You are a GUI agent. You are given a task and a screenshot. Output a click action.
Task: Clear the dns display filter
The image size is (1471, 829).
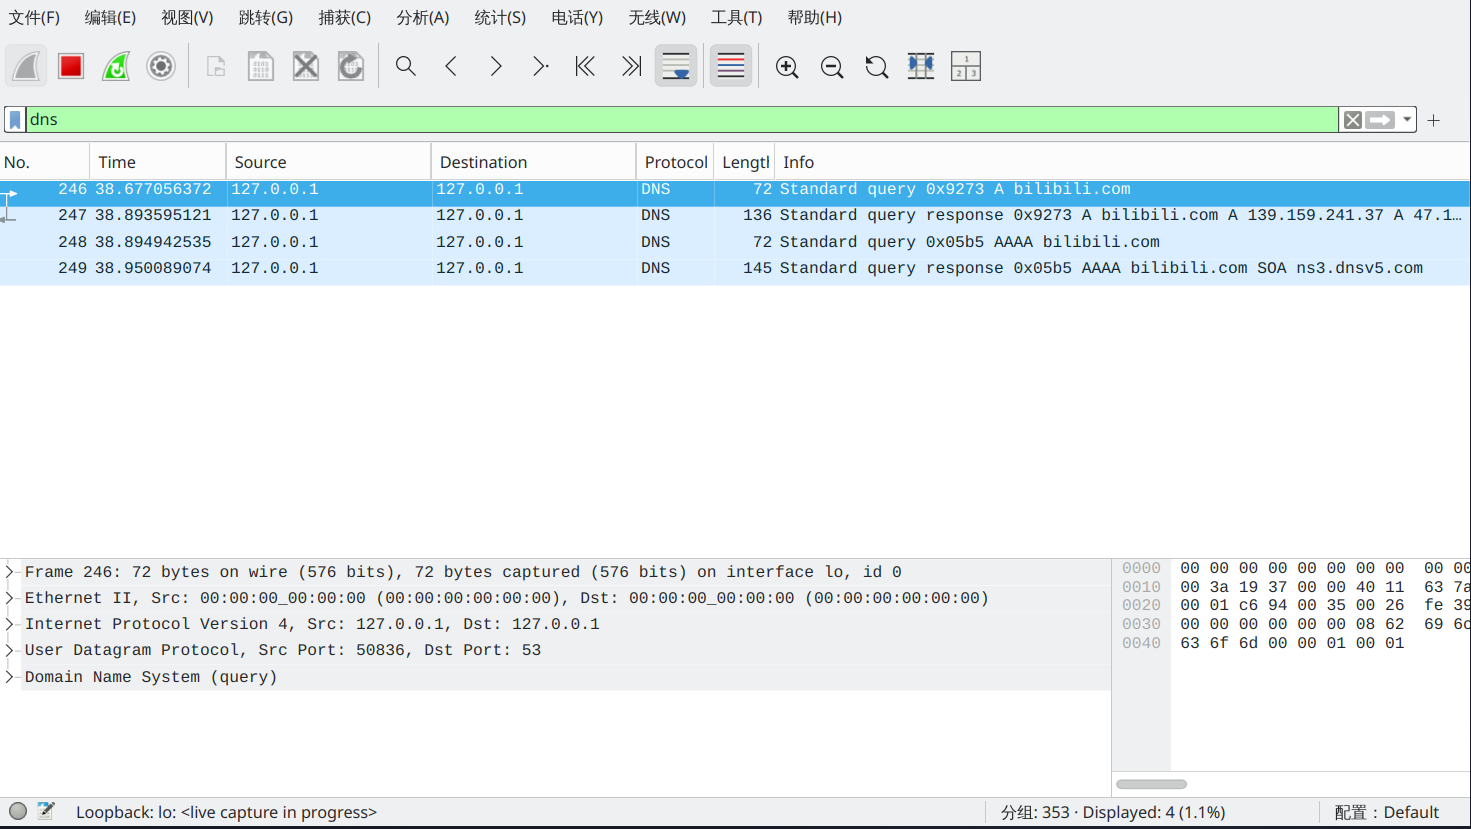(1352, 120)
